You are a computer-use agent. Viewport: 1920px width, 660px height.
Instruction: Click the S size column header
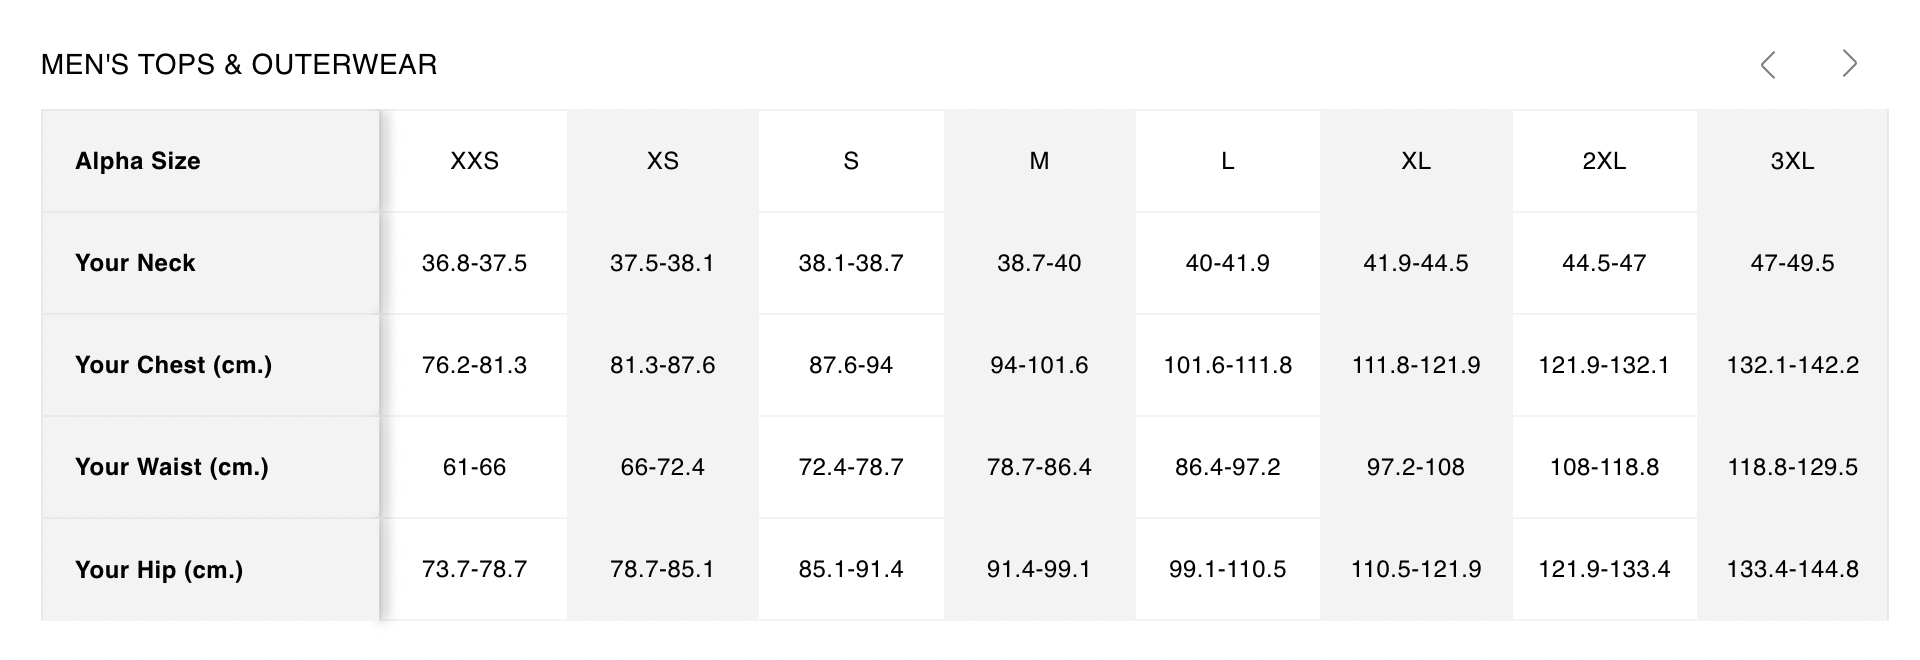point(851,161)
